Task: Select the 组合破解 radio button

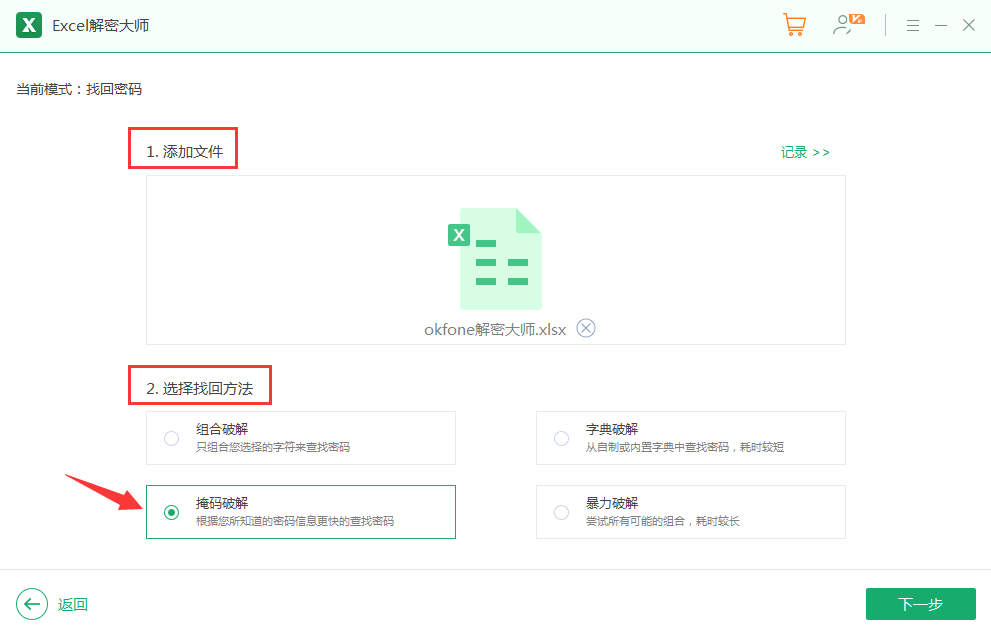Action: coord(171,438)
